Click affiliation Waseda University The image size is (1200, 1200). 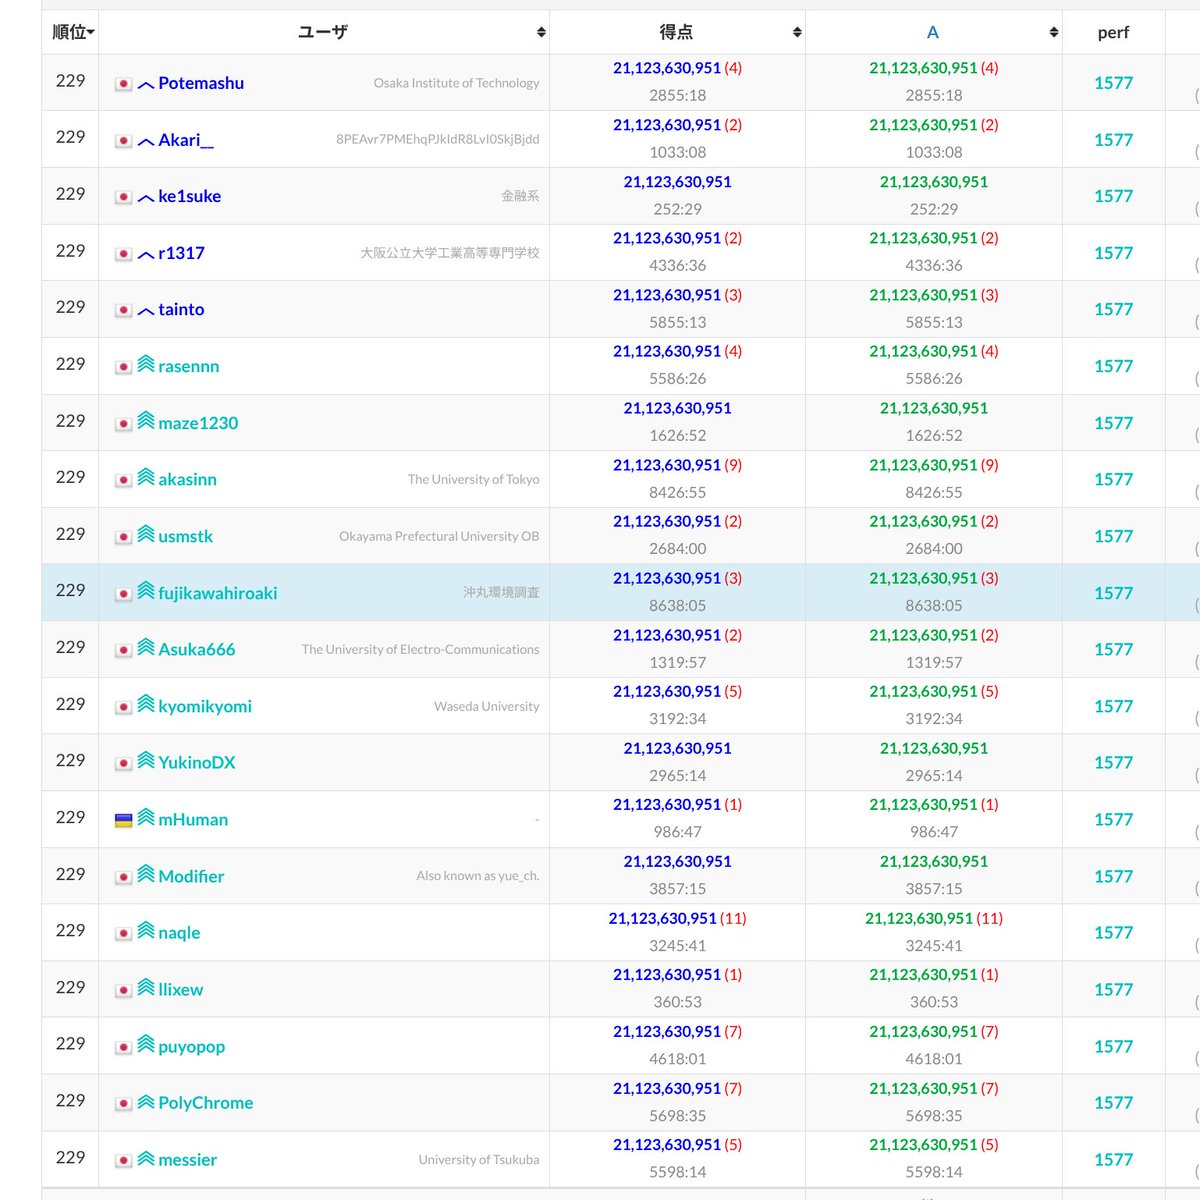click(486, 706)
